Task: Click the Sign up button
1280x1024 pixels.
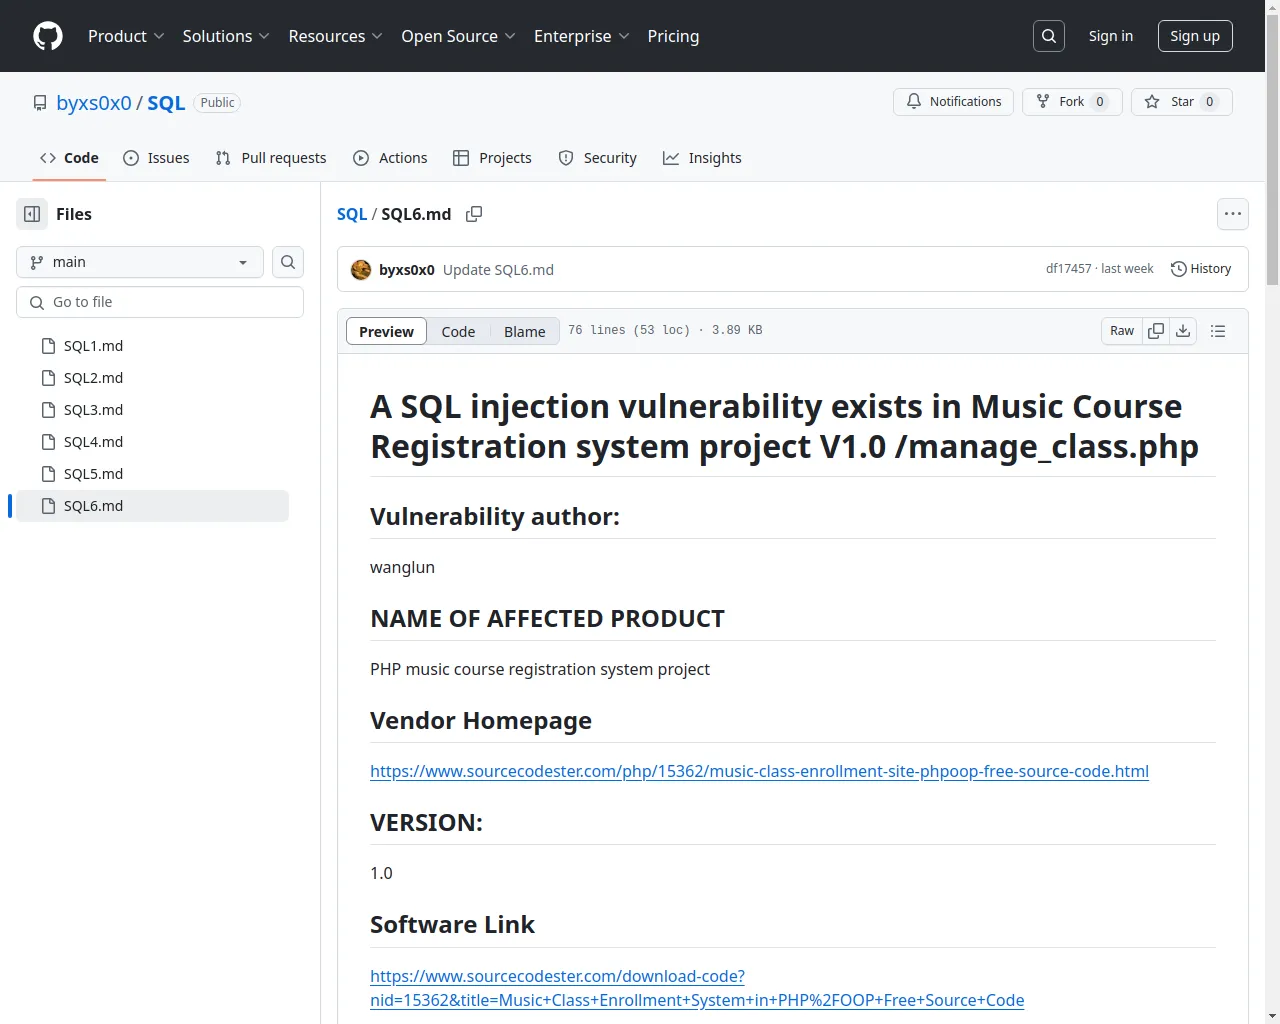Action: point(1195,36)
